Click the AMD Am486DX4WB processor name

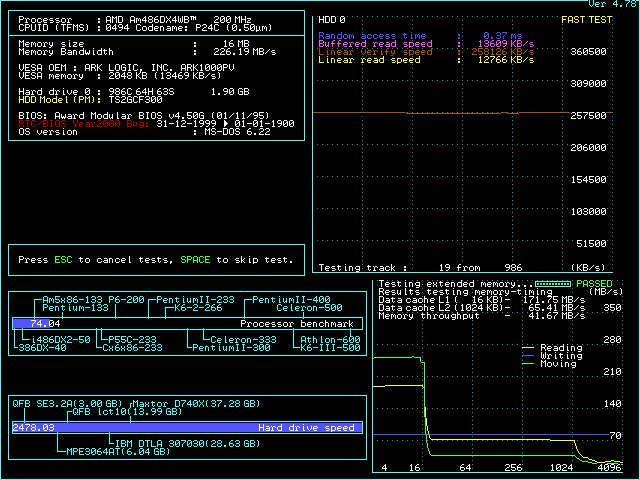[151, 20]
